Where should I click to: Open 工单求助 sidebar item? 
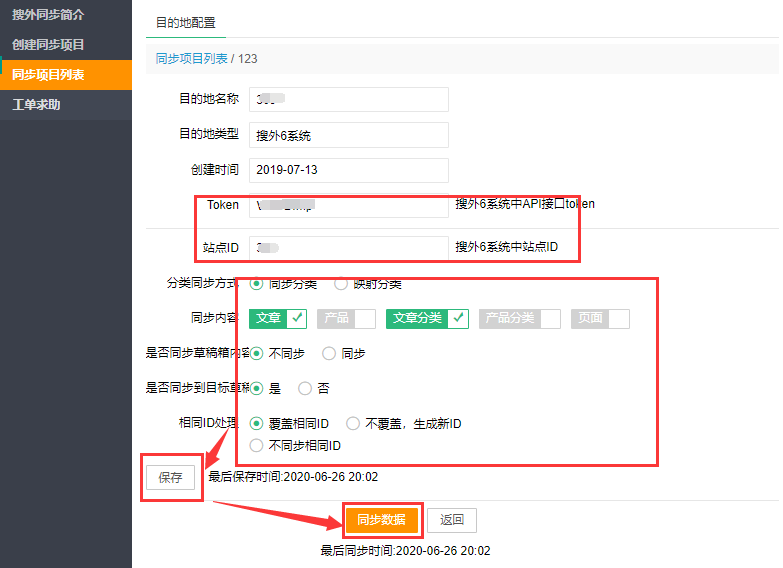point(36,105)
